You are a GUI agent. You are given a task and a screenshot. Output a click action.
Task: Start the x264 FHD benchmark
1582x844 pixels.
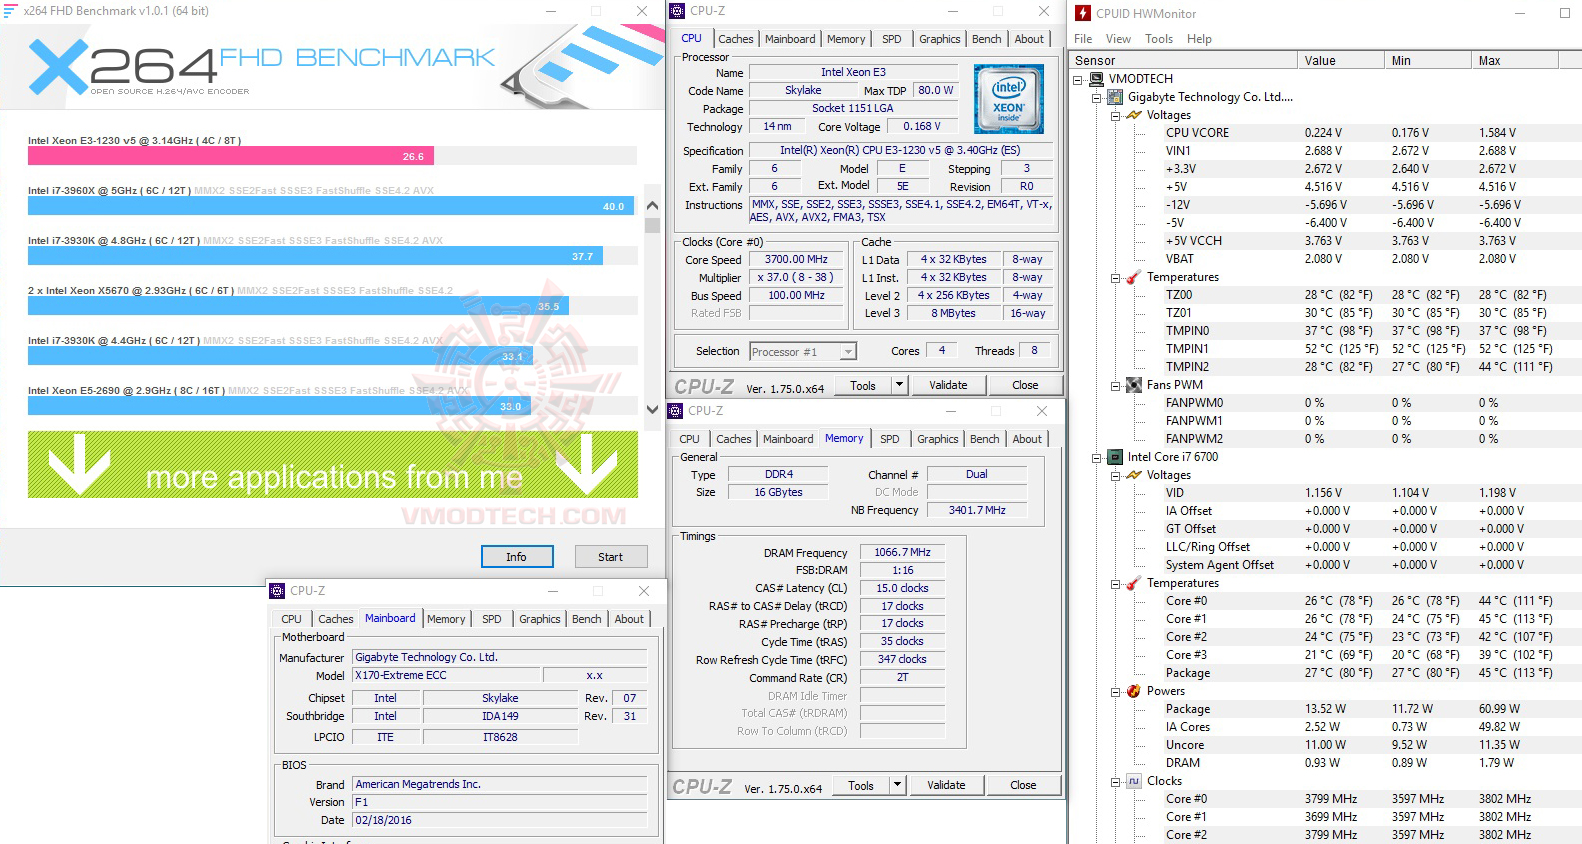[611, 557]
